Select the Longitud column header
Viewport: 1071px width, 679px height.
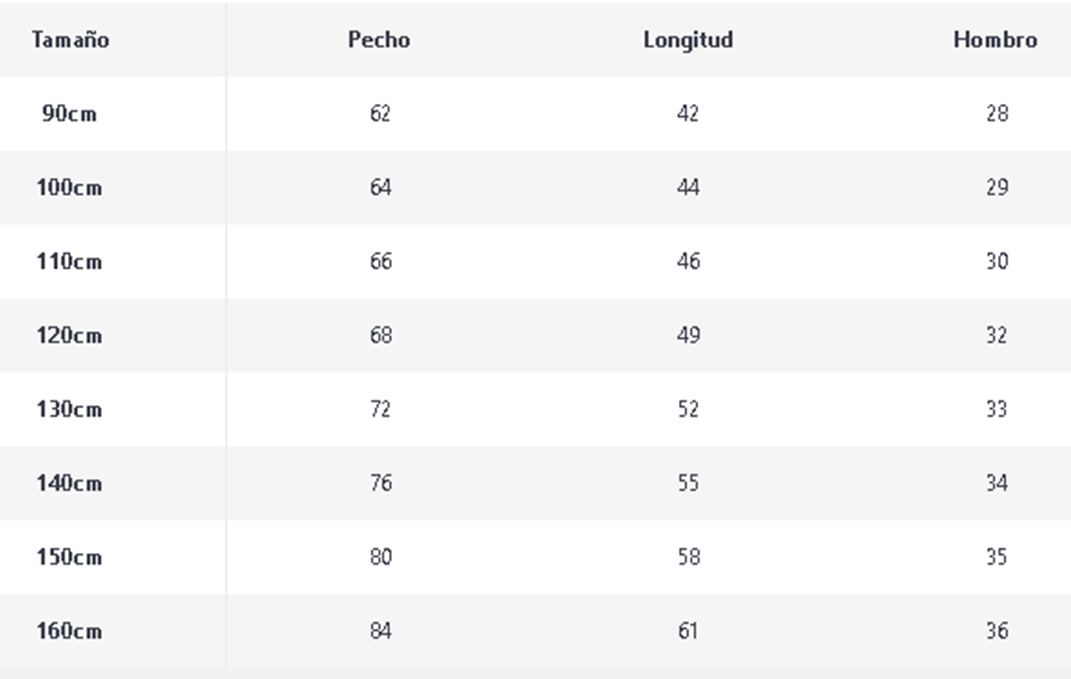pyautogui.click(x=688, y=40)
